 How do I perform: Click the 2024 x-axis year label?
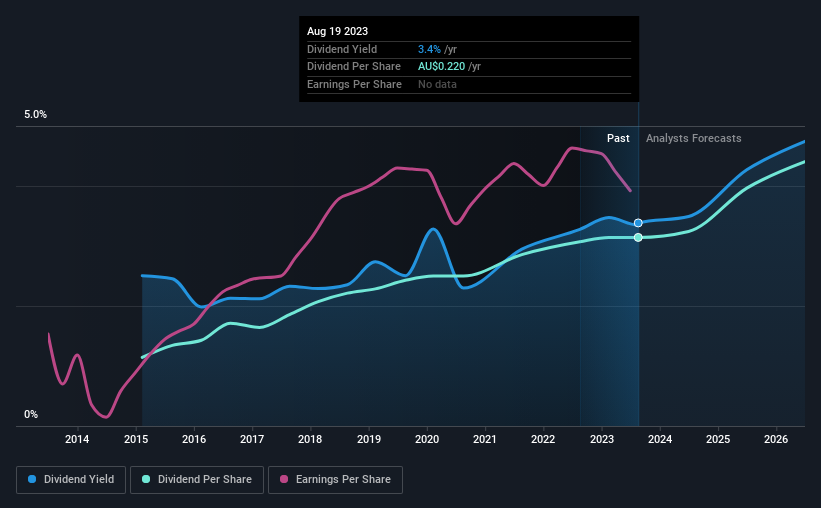(660, 439)
